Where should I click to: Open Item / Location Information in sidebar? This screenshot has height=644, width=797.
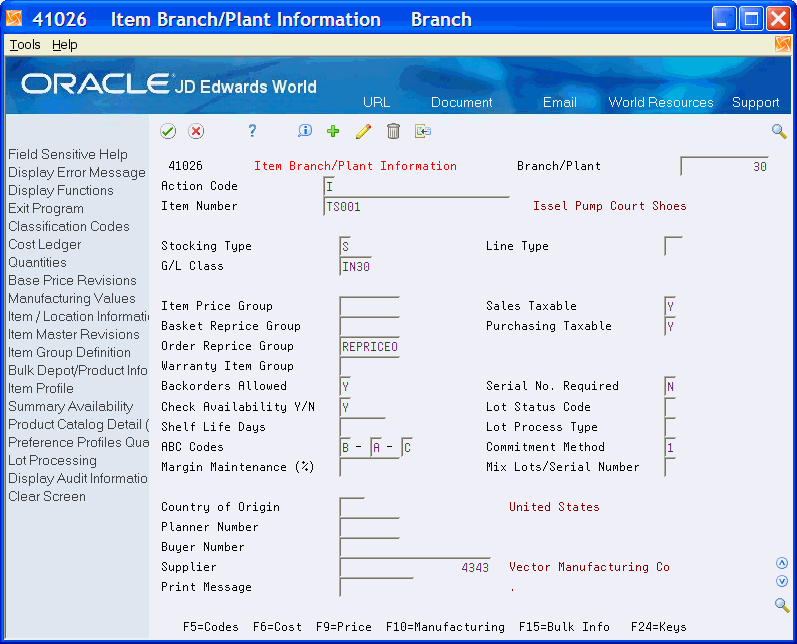pos(78,316)
